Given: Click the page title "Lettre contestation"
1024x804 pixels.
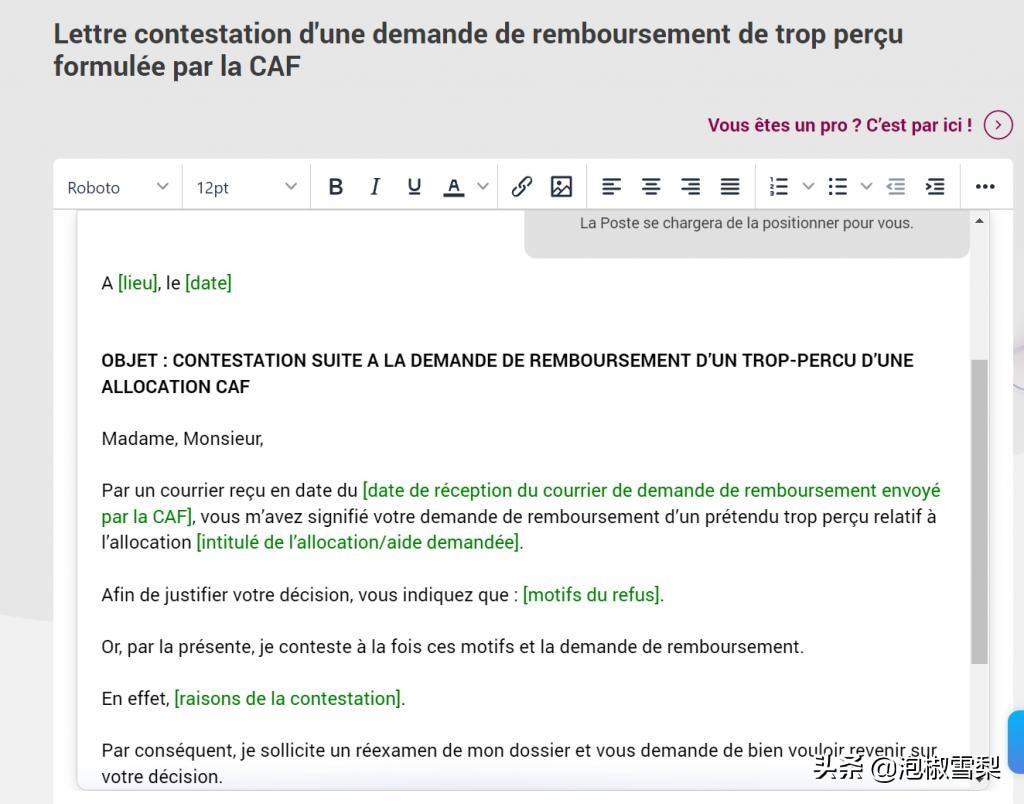Looking at the screenshot, I should click(478, 50).
